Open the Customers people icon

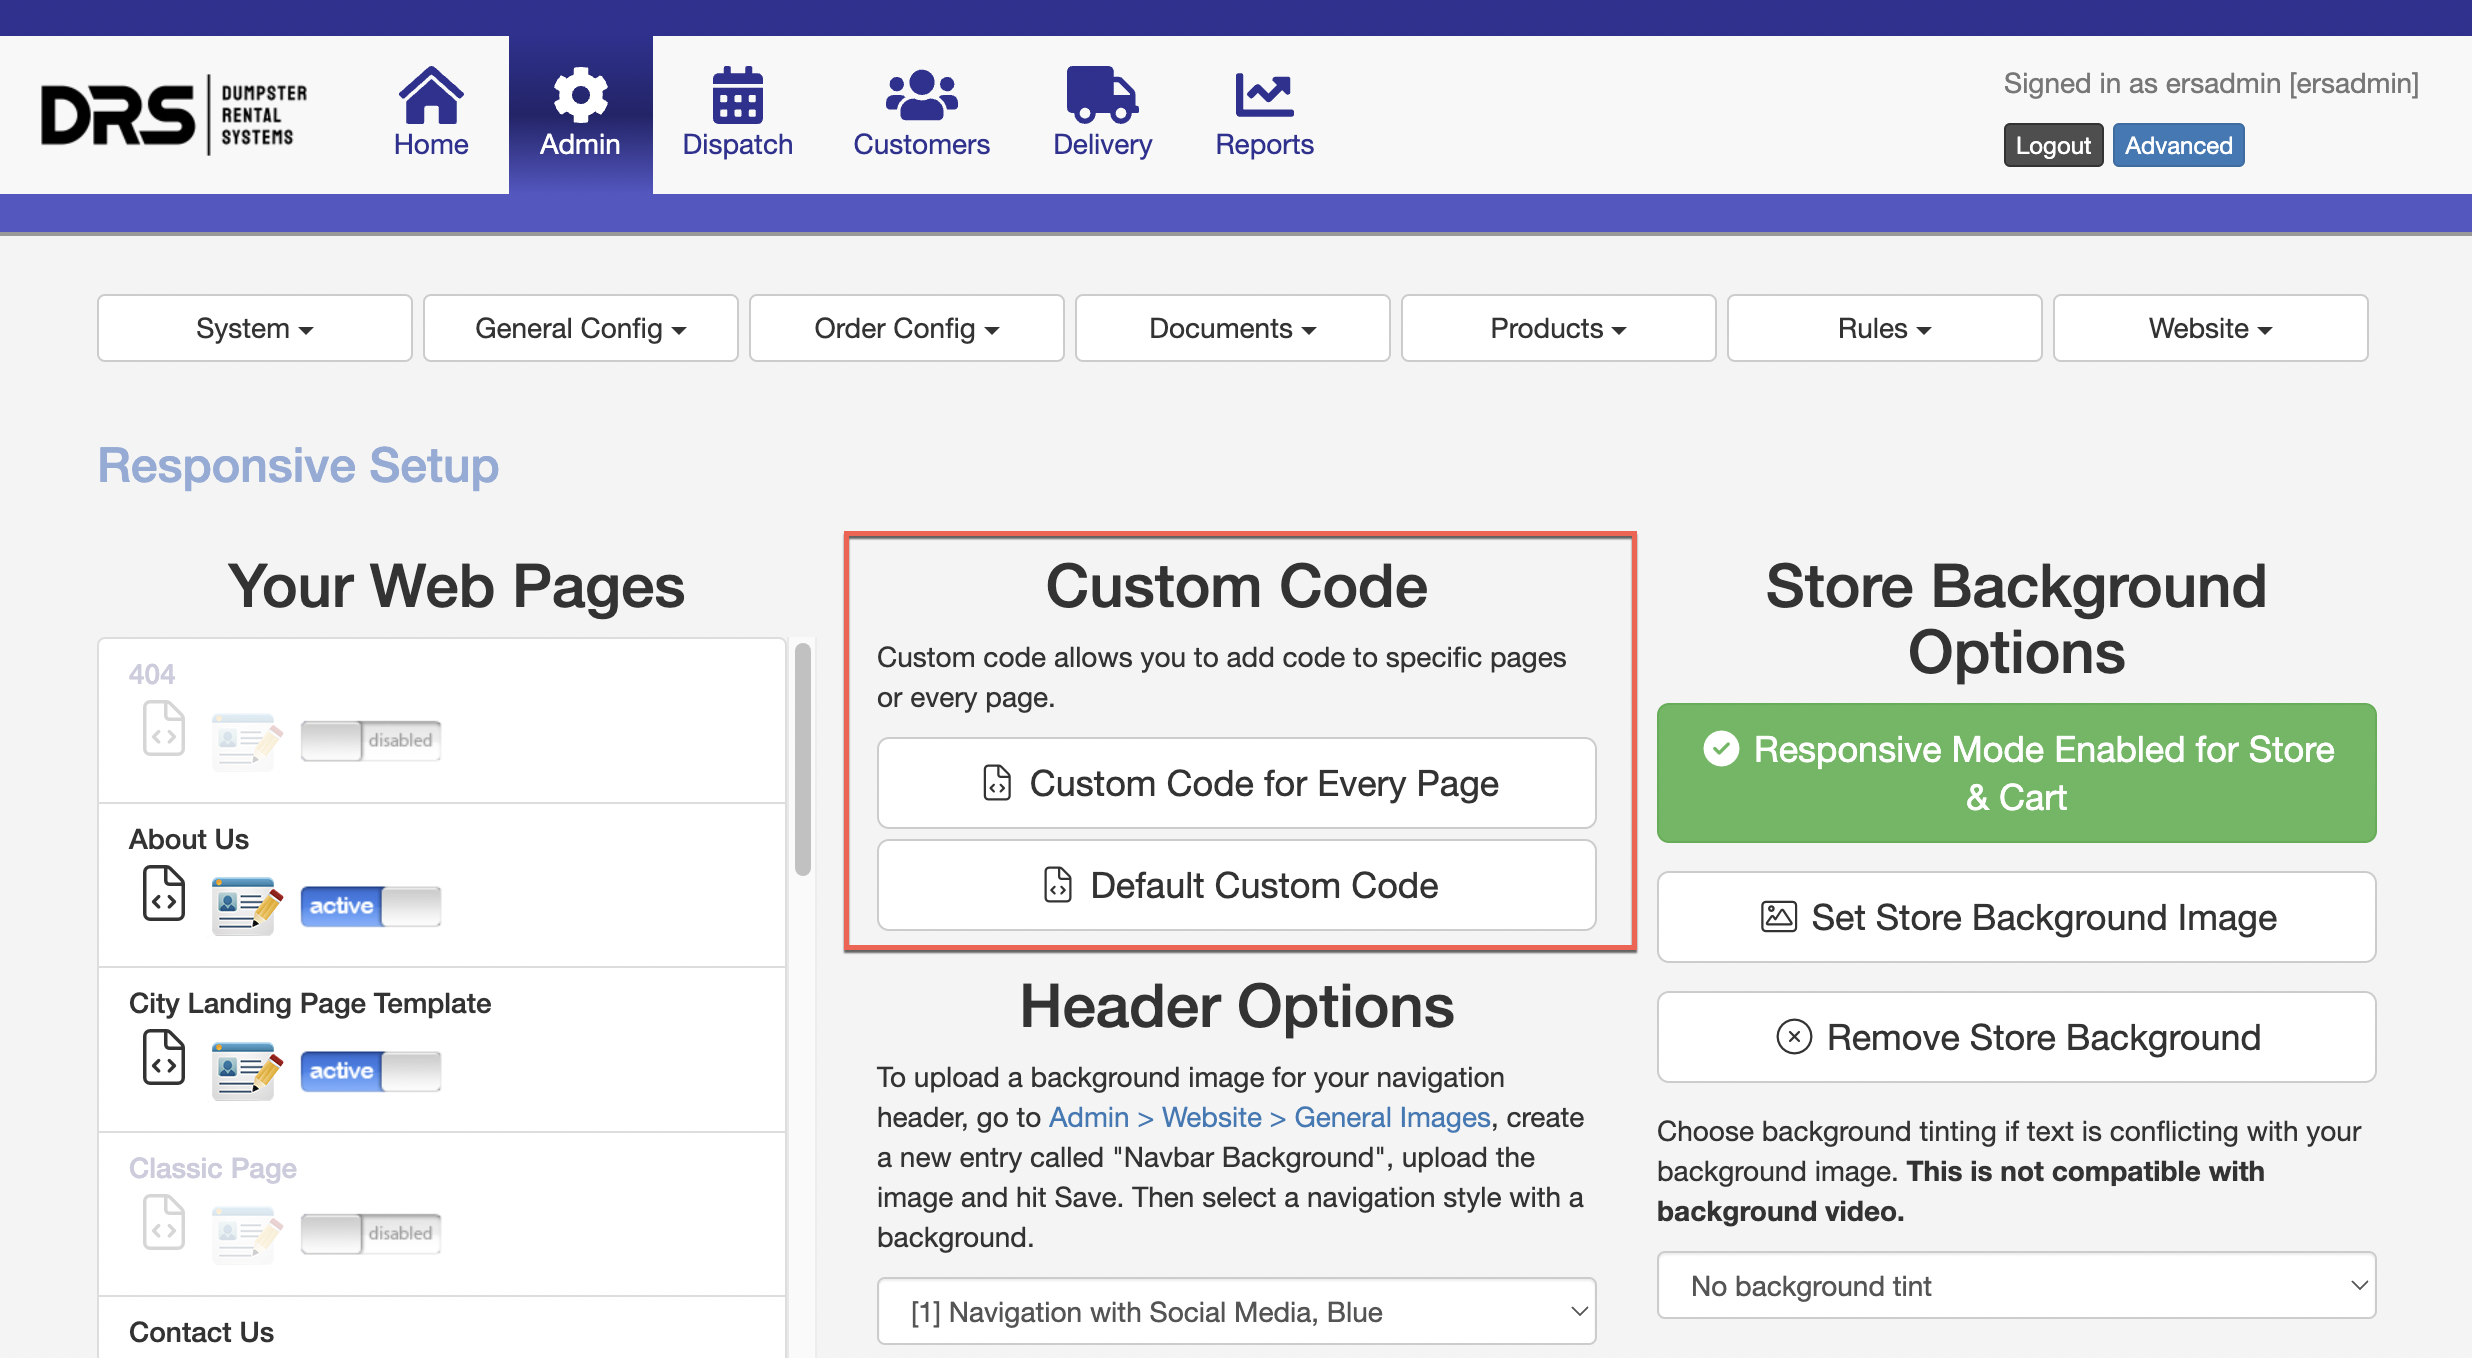point(921,96)
